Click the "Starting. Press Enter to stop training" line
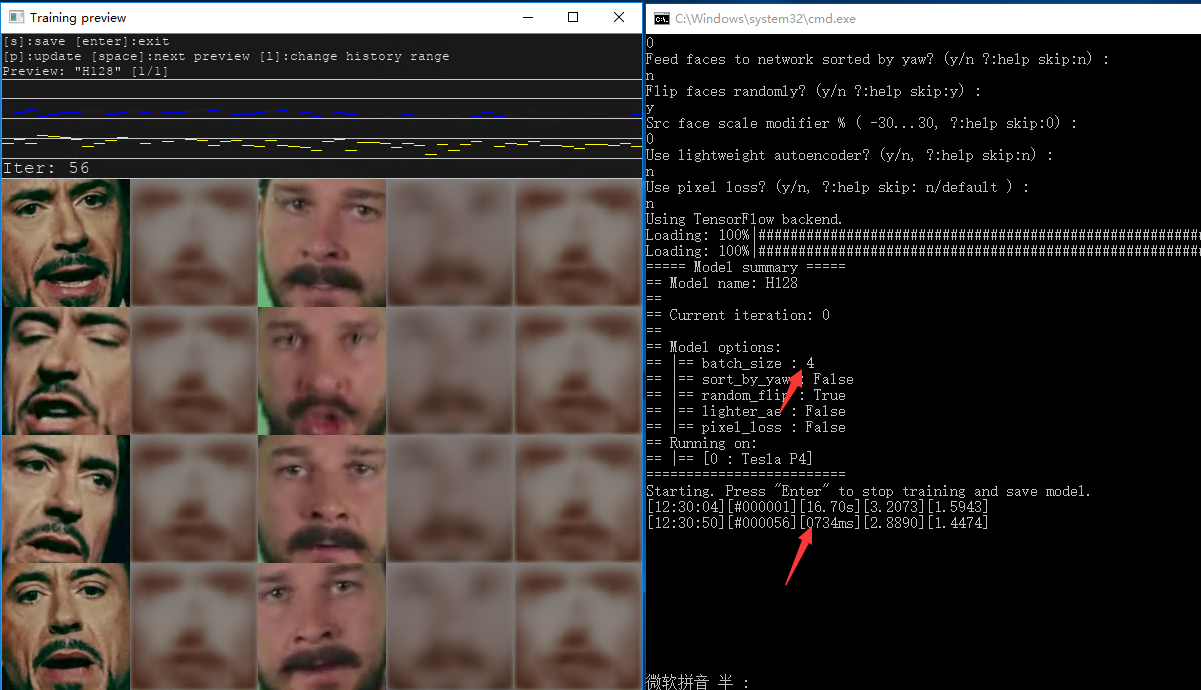The image size is (1201, 690). point(869,491)
